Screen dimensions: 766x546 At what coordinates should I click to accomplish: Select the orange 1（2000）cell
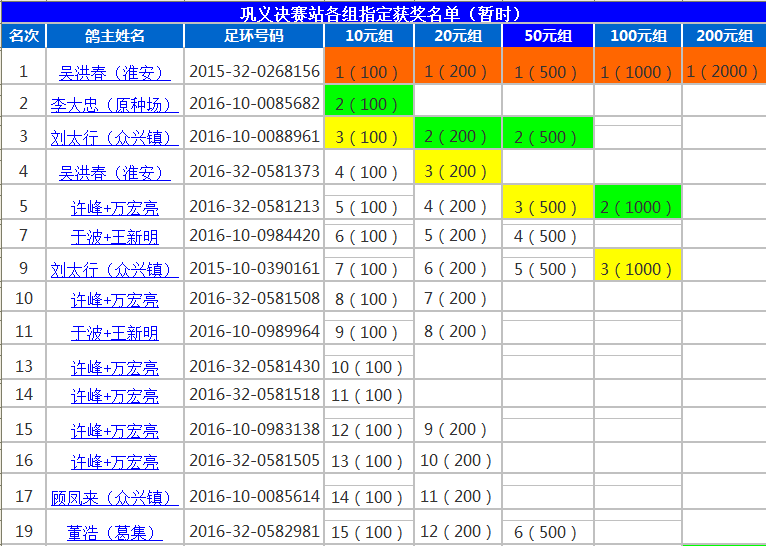724,71
